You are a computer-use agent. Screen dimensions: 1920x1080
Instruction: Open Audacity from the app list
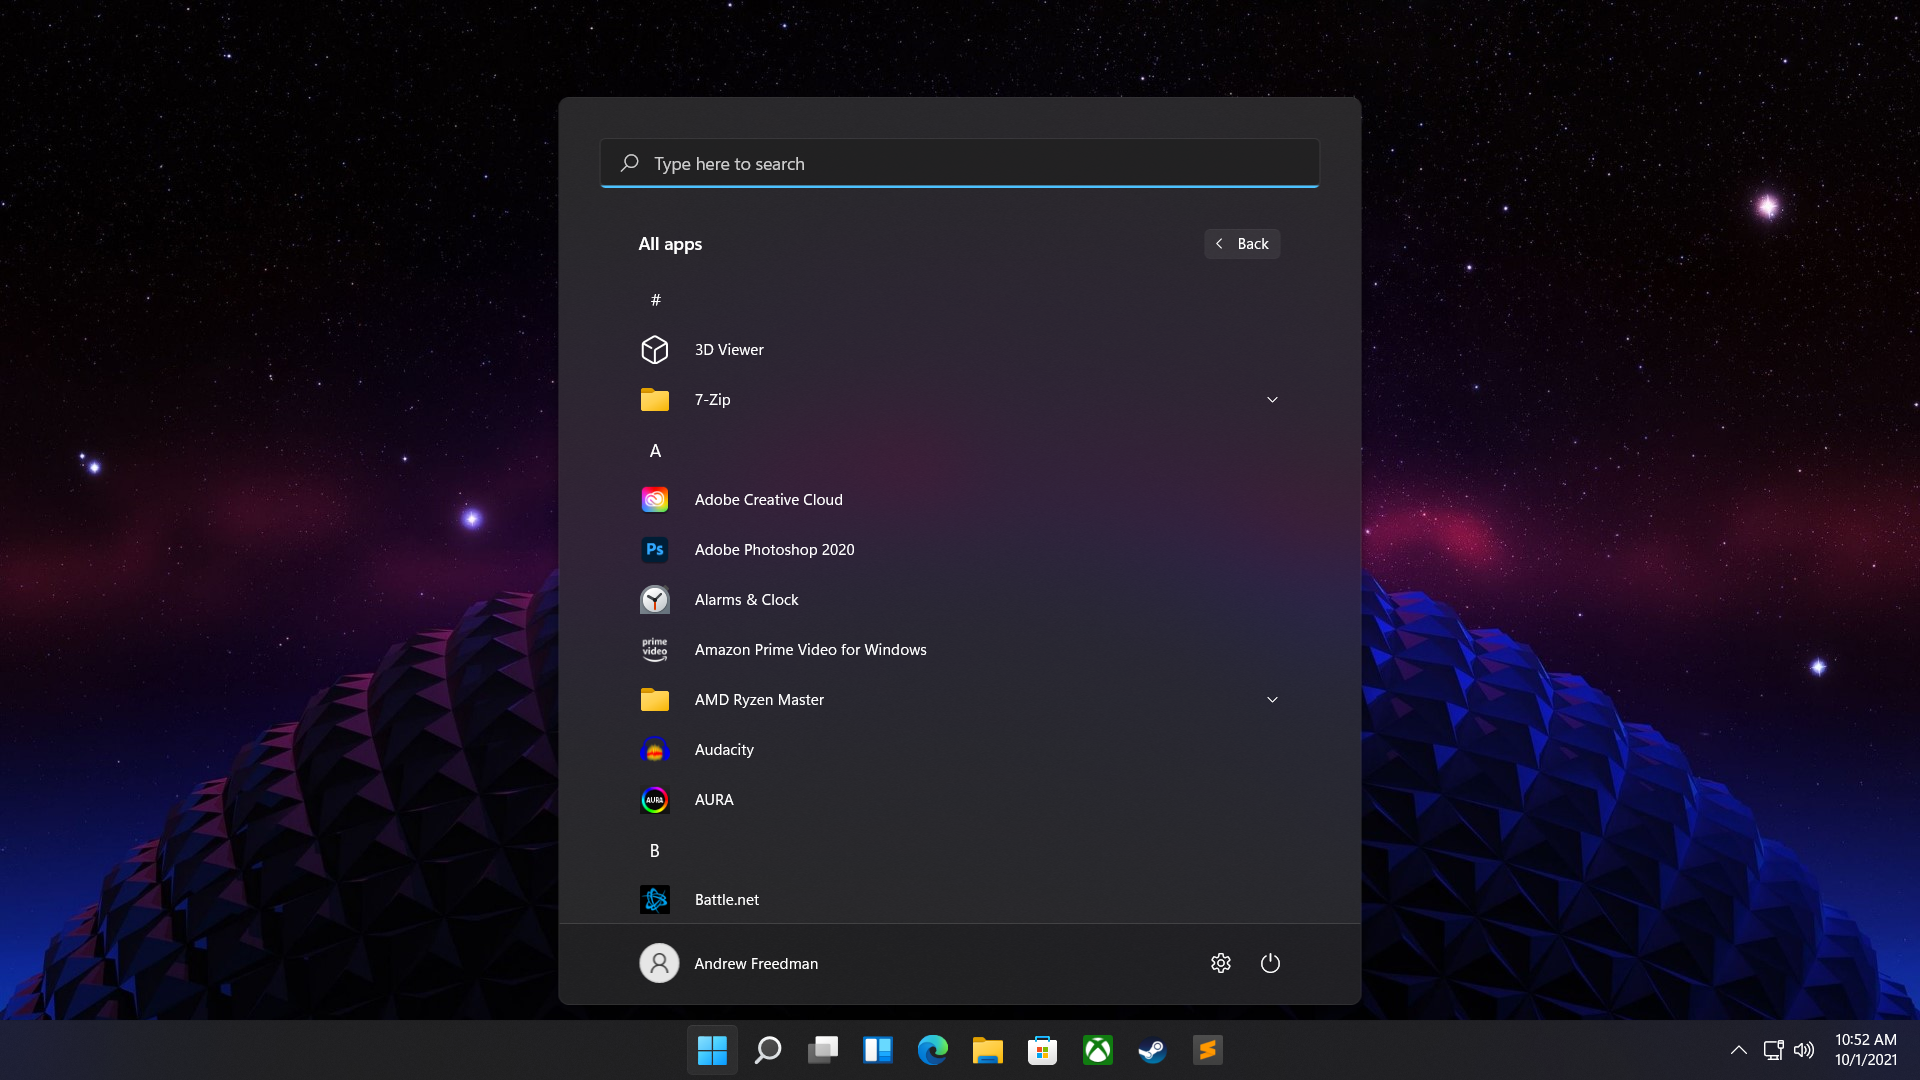coord(724,750)
